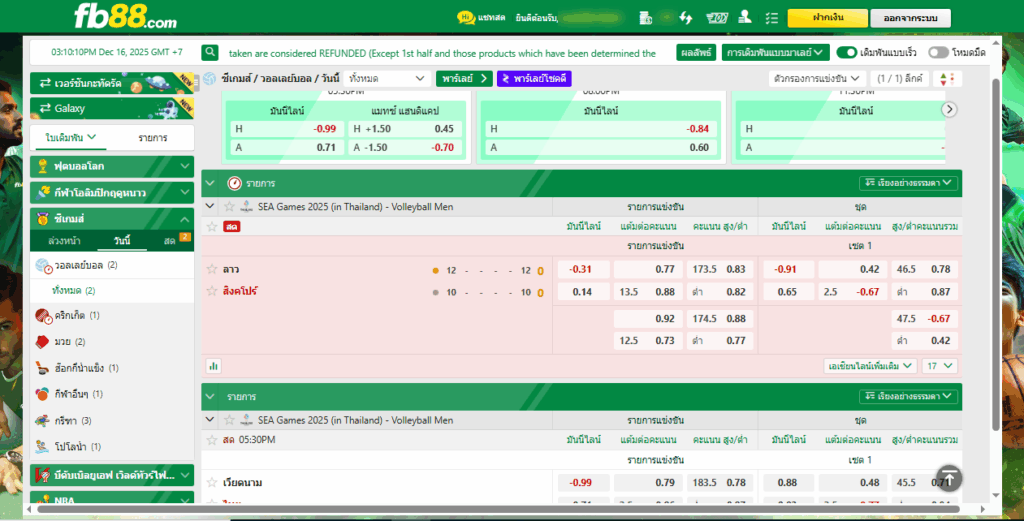Viewport: 1024px width, 521px height.
Task: Click the carousel next arrow
Action: coord(950,110)
